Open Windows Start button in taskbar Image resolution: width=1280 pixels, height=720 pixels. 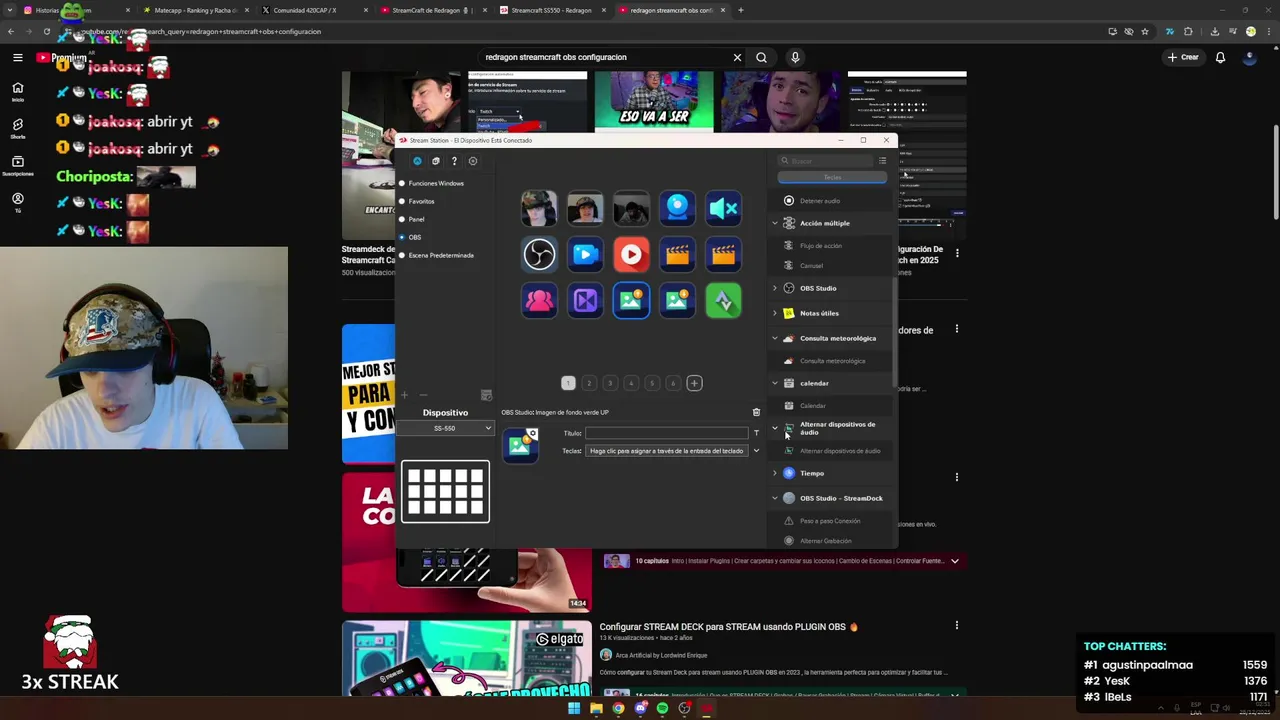click(574, 709)
